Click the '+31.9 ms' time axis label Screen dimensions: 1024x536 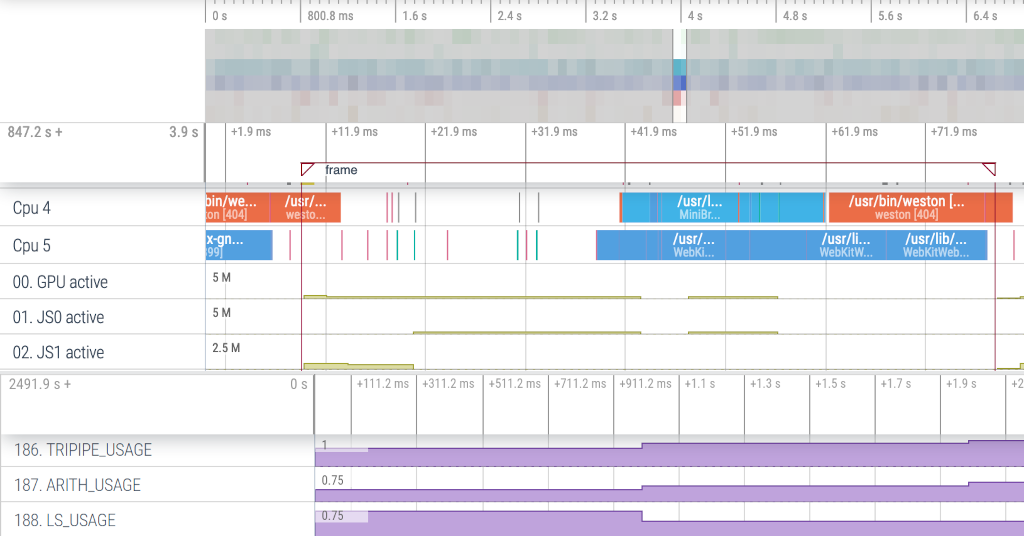(x=554, y=132)
